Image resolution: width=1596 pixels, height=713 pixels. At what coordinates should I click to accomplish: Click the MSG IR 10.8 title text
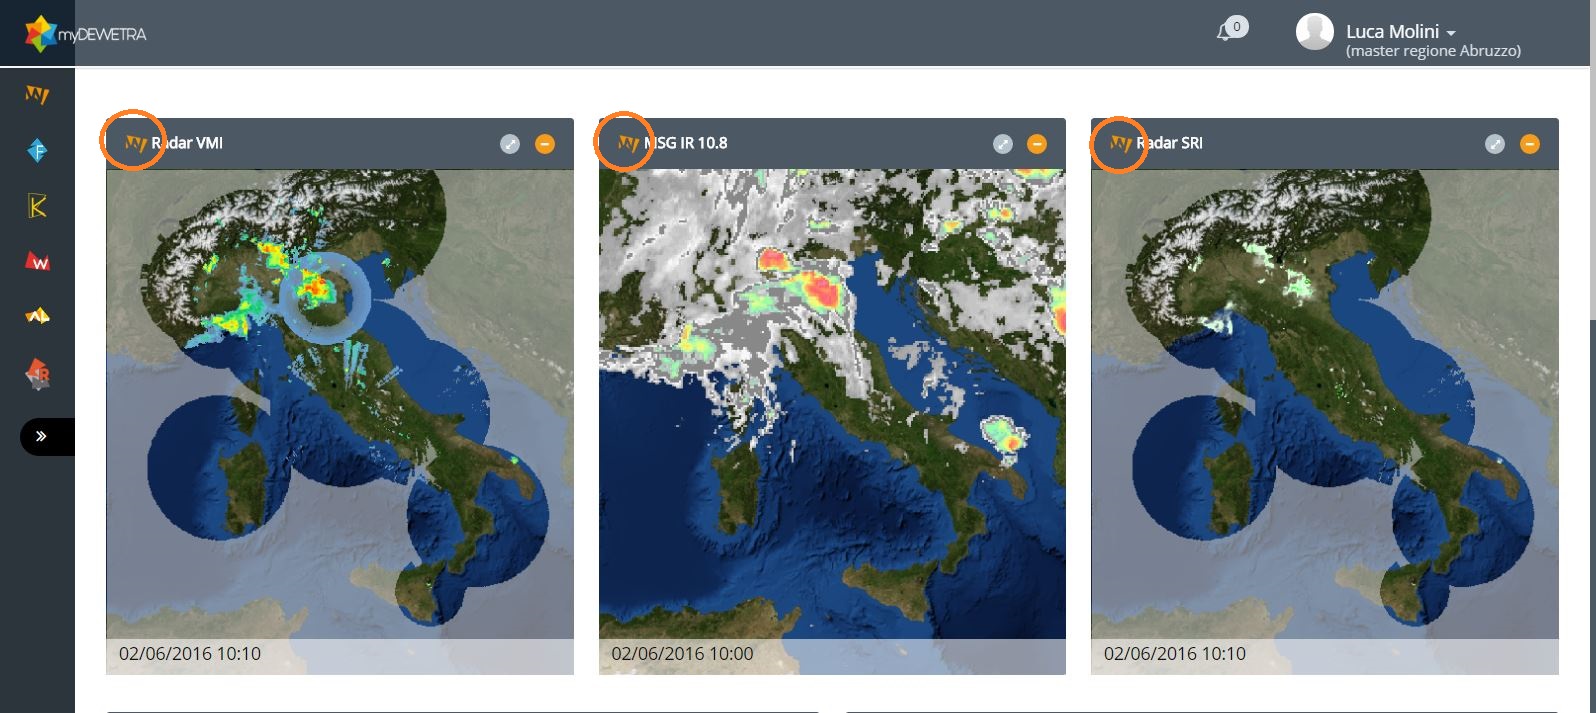[x=685, y=143]
